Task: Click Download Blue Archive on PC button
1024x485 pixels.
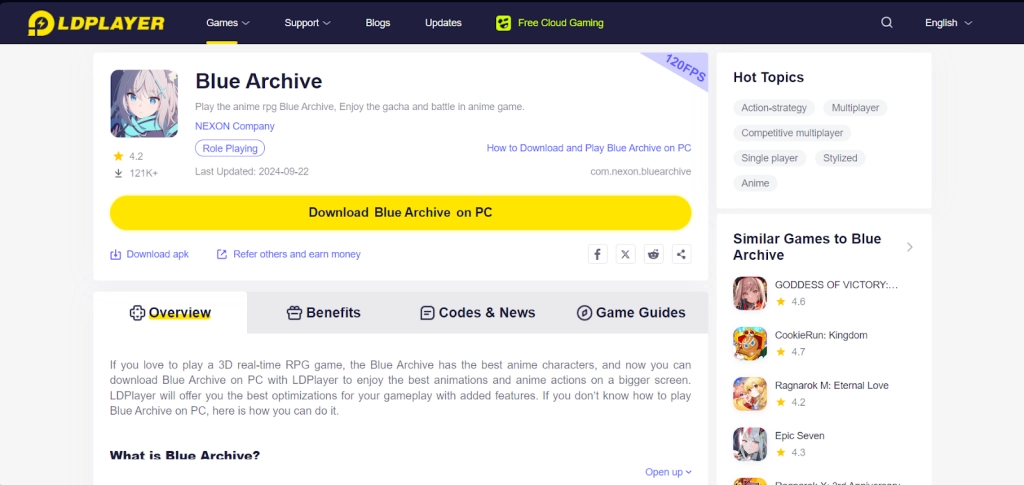Action: click(400, 213)
